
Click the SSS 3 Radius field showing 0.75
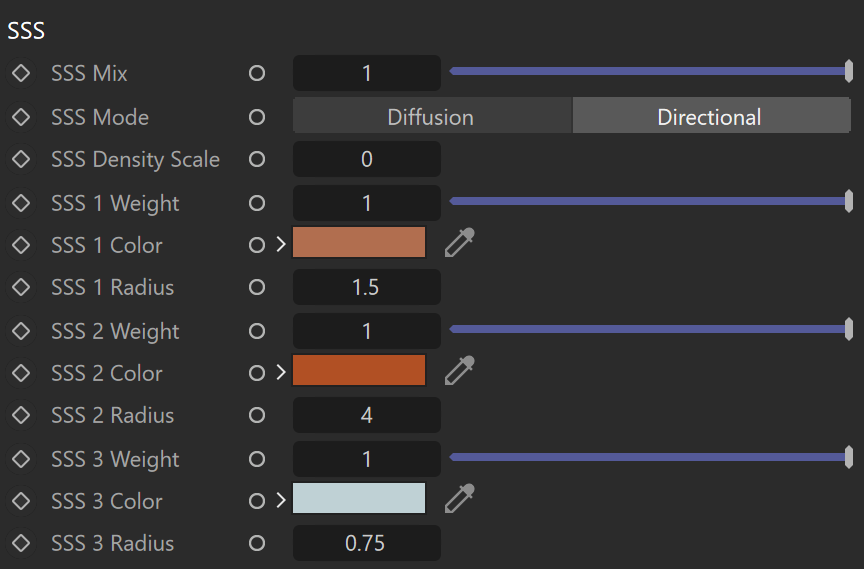click(367, 543)
